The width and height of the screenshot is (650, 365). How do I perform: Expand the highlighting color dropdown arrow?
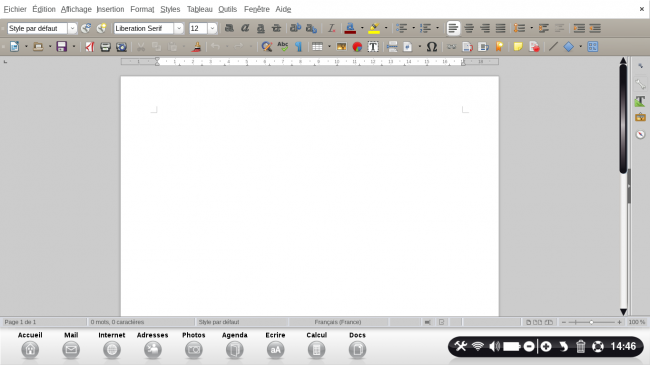click(386, 28)
